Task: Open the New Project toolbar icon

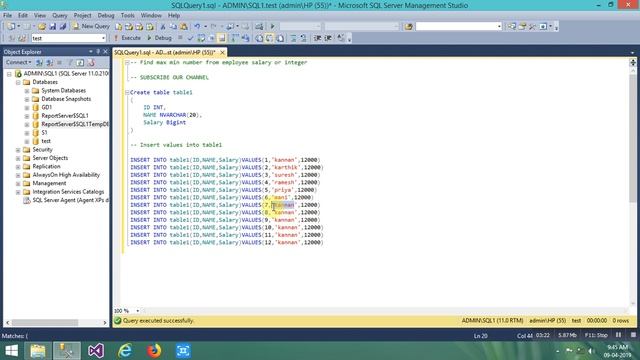Action: coord(11,26)
